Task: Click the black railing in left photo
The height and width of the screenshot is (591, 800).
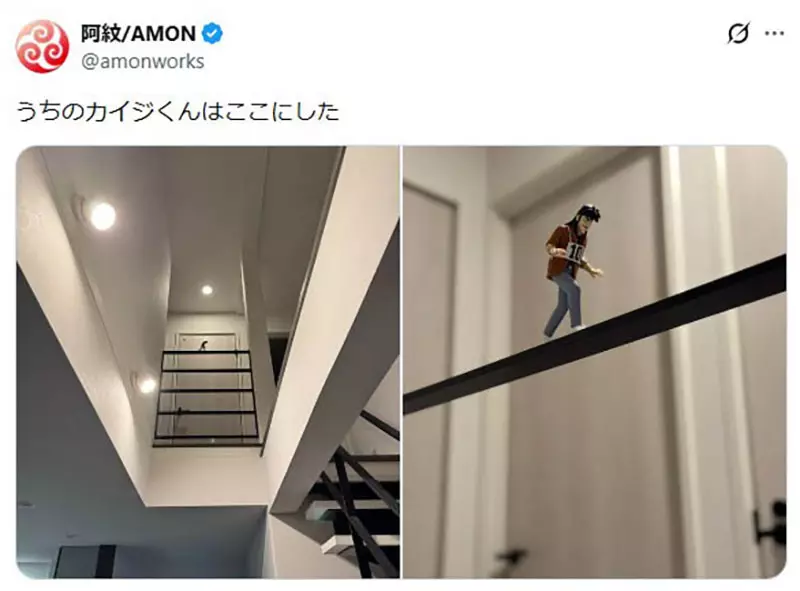Action: coord(206,396)
